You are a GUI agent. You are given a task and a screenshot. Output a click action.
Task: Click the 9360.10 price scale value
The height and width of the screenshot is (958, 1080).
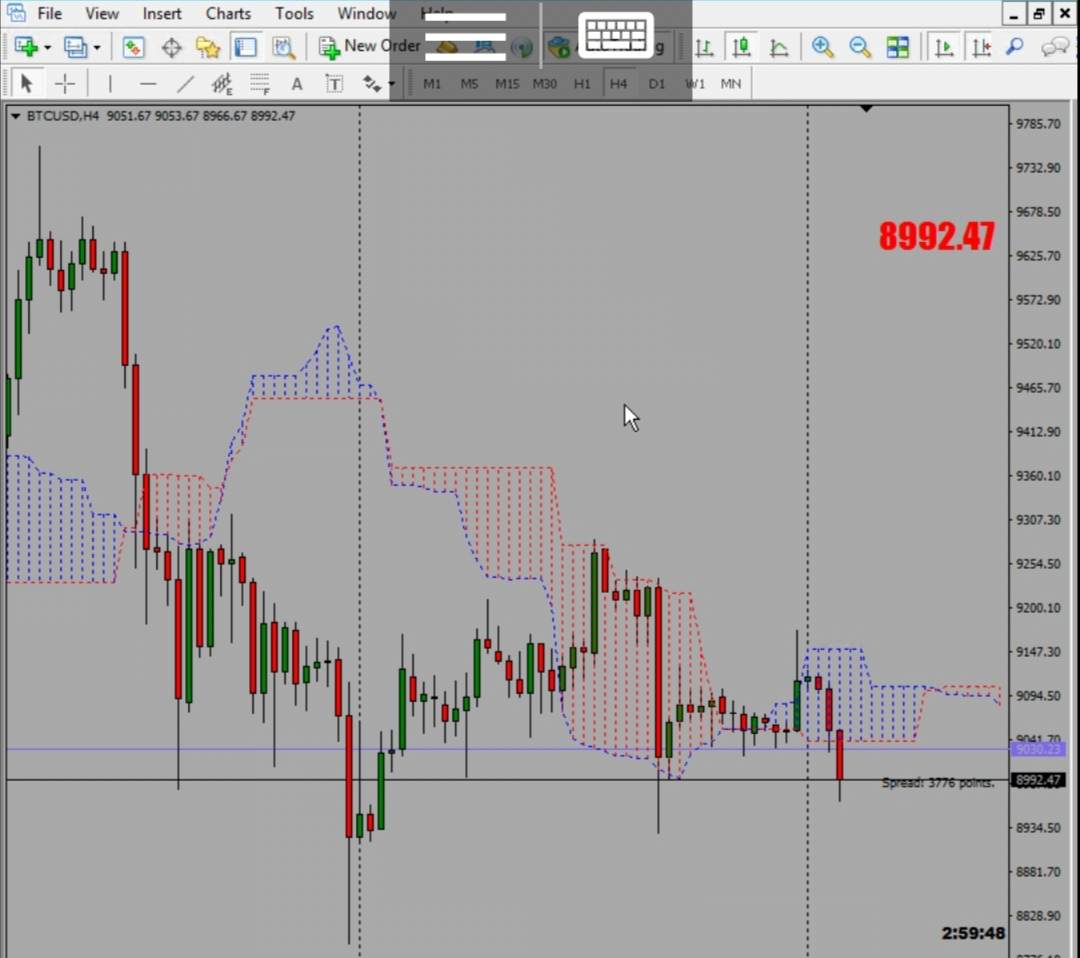(x=1038, y=476)
